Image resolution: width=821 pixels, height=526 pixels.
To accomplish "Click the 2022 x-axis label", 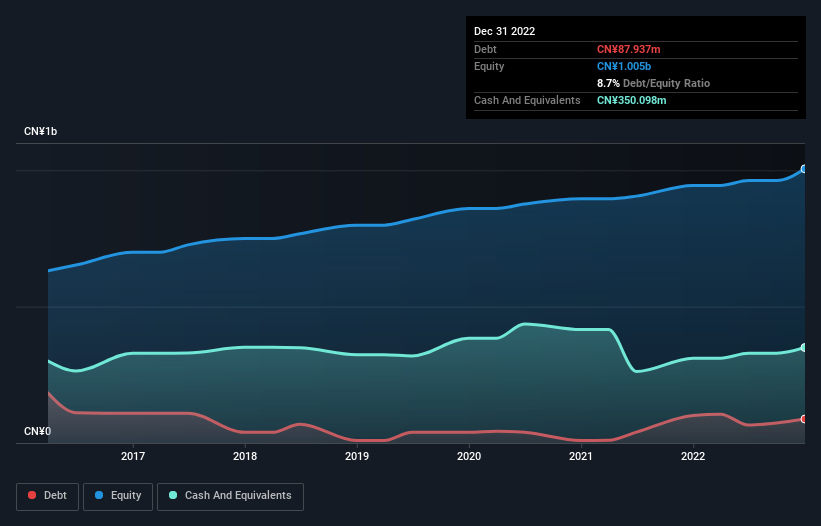I will click(693, 456).
